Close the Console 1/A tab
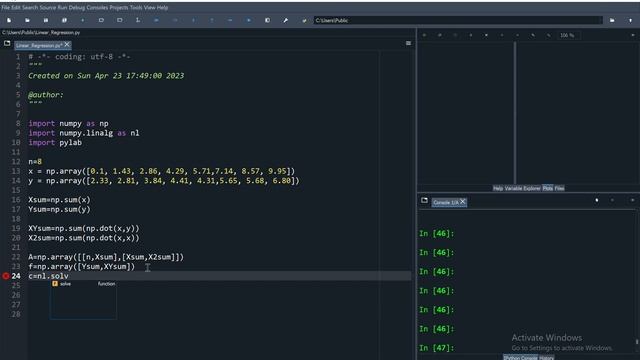Viewport: 640px width, 360px height. (463, 202)
